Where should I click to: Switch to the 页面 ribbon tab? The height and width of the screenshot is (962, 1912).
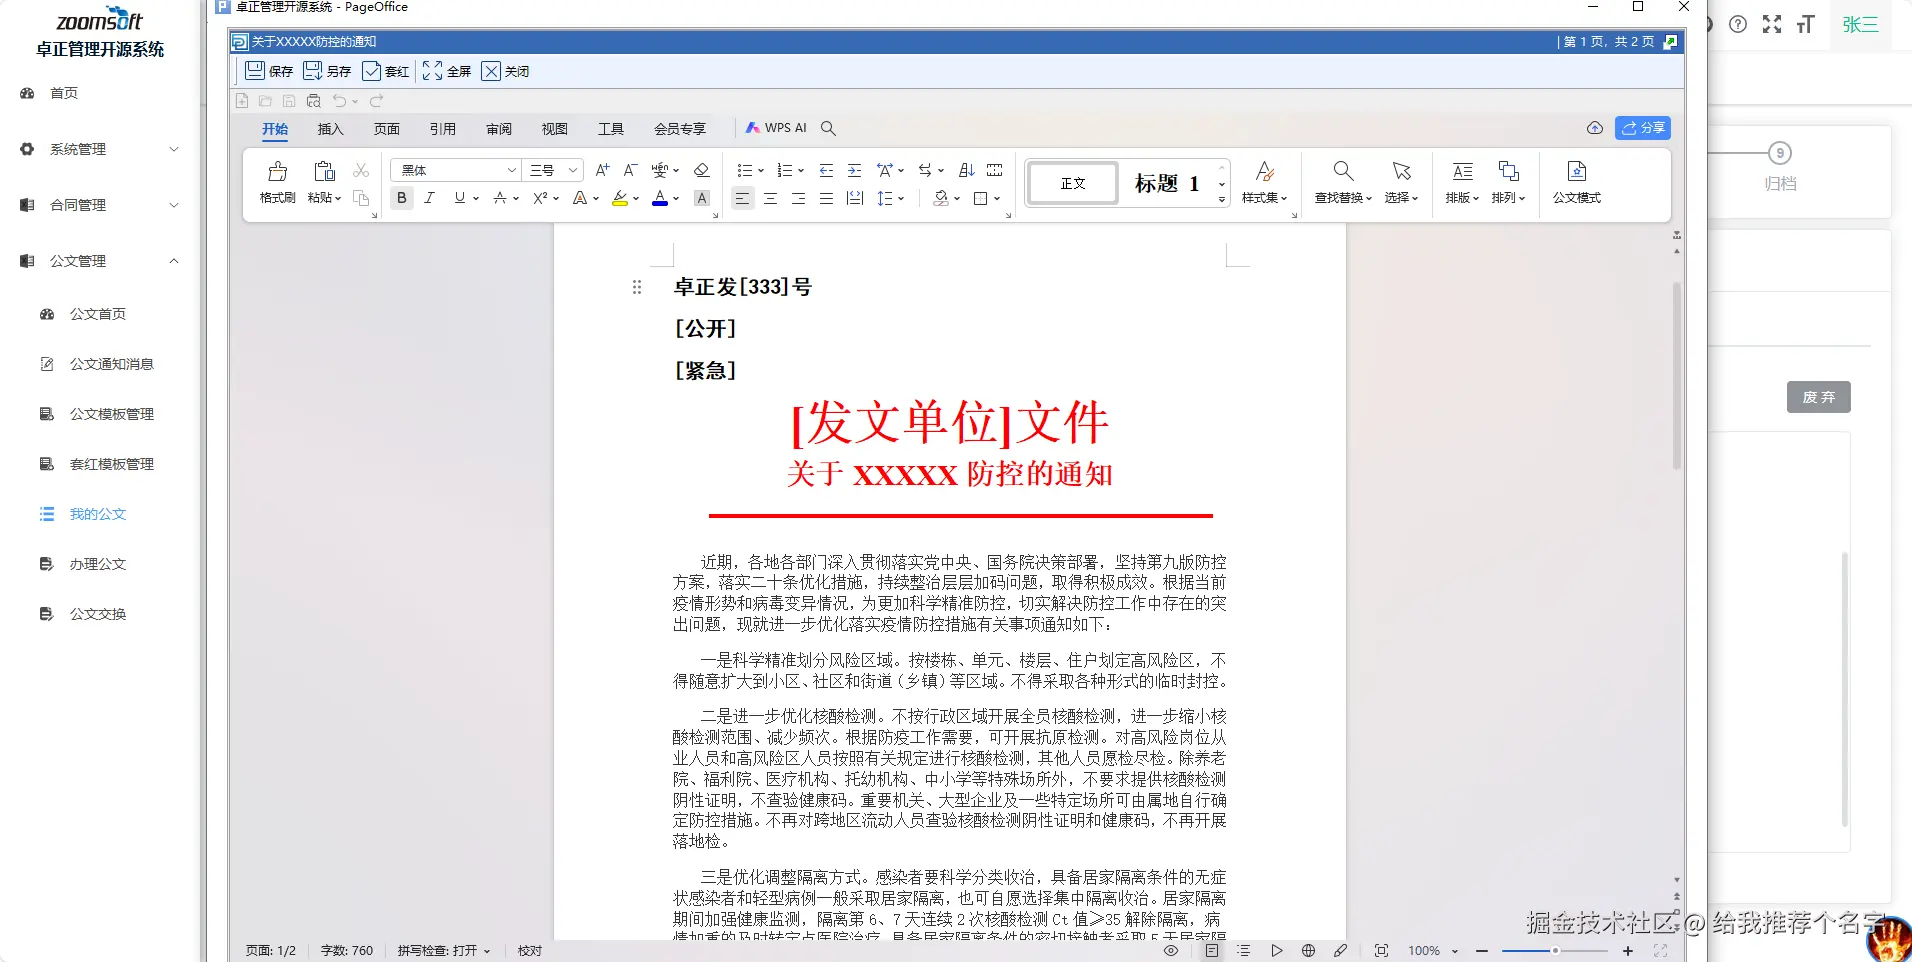click(386, 129)
